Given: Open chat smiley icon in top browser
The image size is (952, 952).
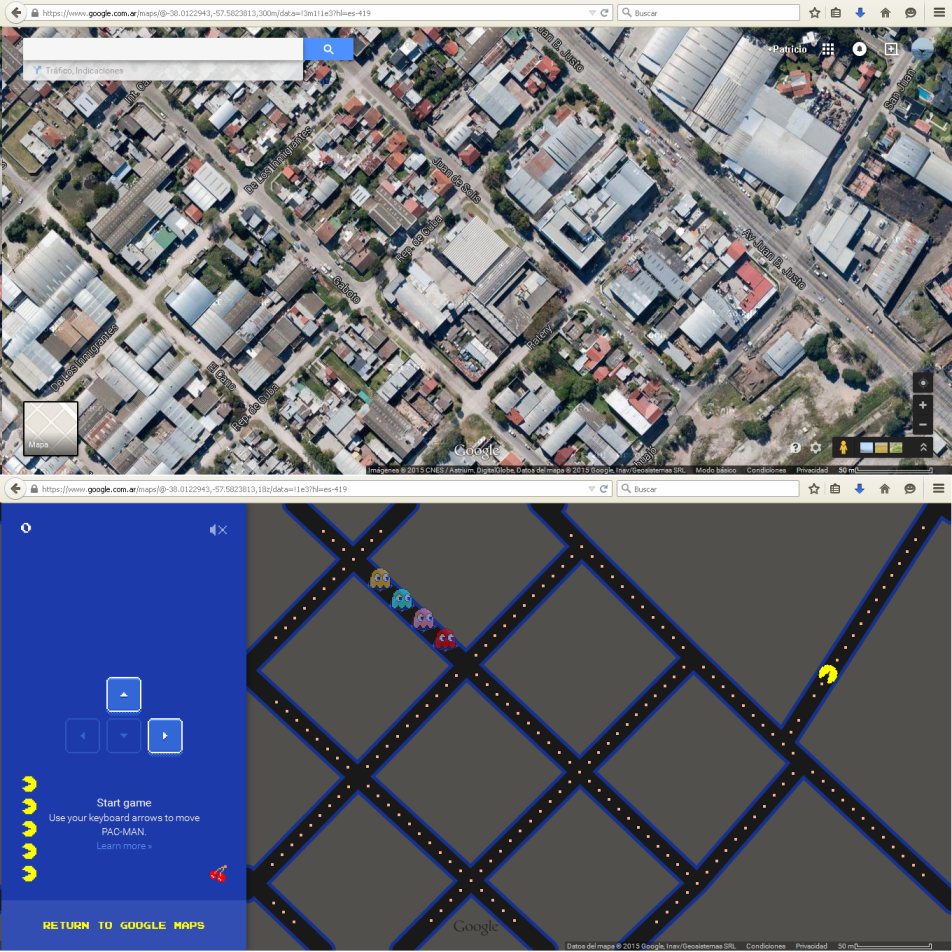Looking at the screenshot, I should pos(910,13).
